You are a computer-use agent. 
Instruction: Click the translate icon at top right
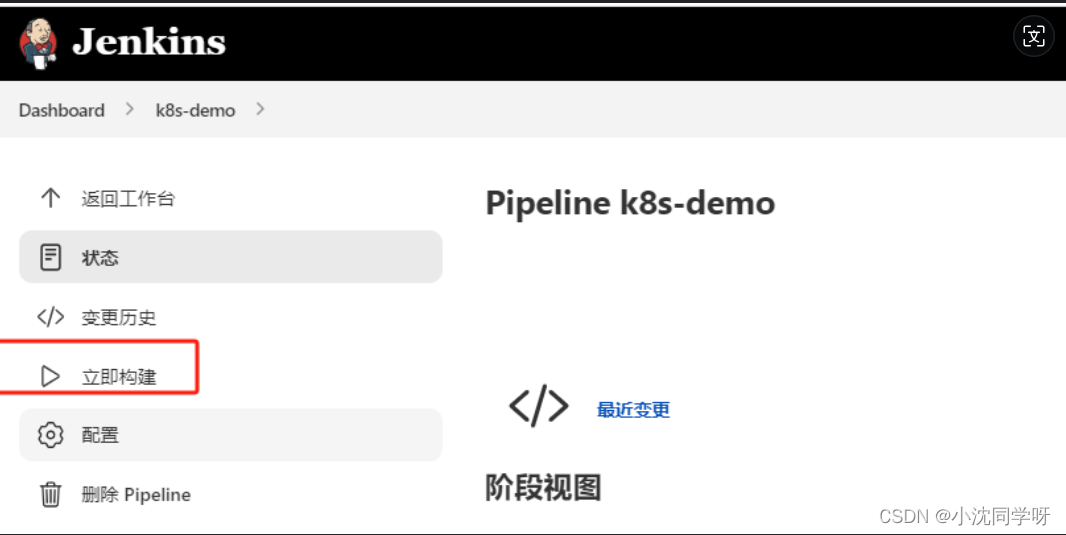1033,36
